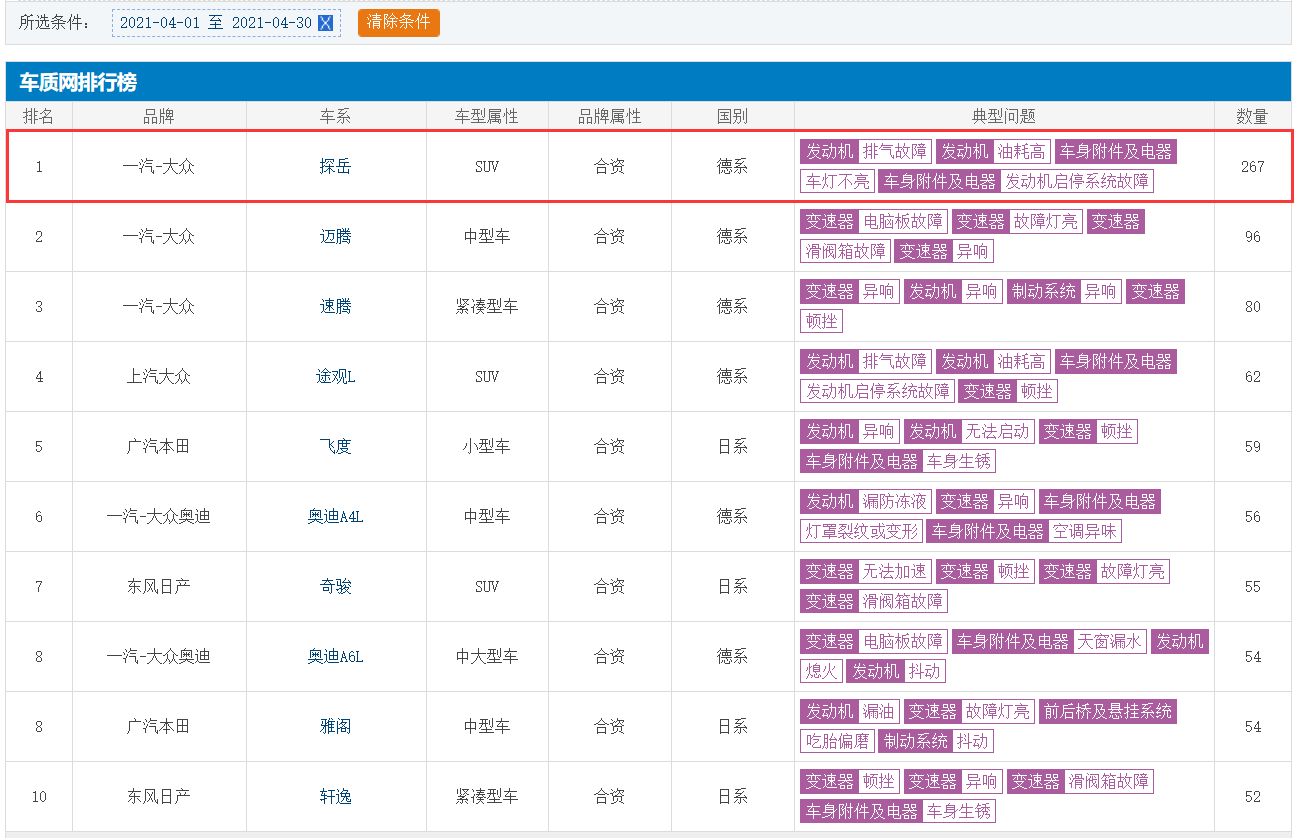The image size is (1297, 838).
Task: Click the 车型属性 column header
Action: (x=487, y=116)
